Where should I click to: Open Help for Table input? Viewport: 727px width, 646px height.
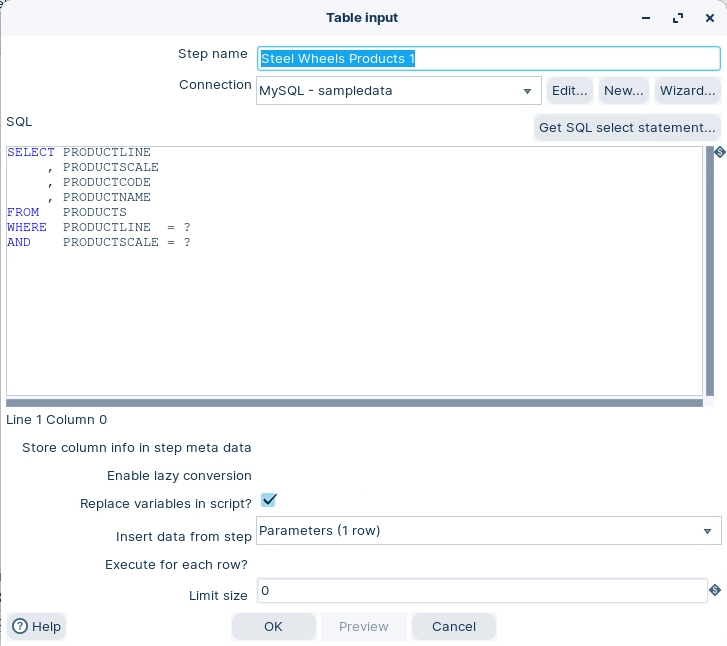pyautogui.click(x=37, y=627)
